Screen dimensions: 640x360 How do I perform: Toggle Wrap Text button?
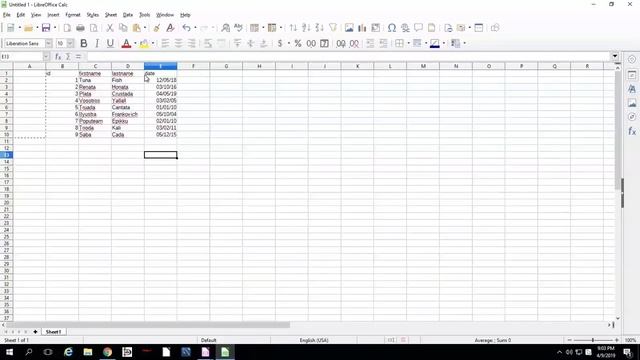coord(208,43)
